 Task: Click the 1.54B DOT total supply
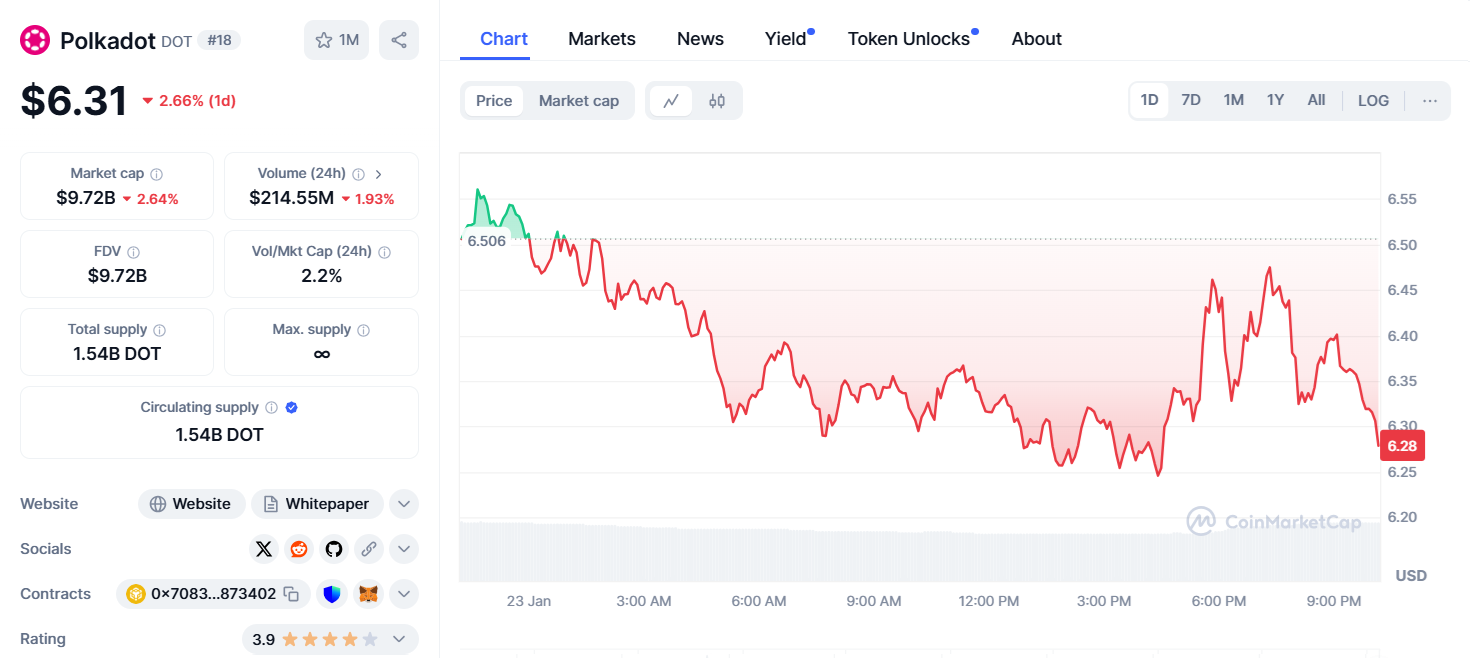tap(117, 354)
